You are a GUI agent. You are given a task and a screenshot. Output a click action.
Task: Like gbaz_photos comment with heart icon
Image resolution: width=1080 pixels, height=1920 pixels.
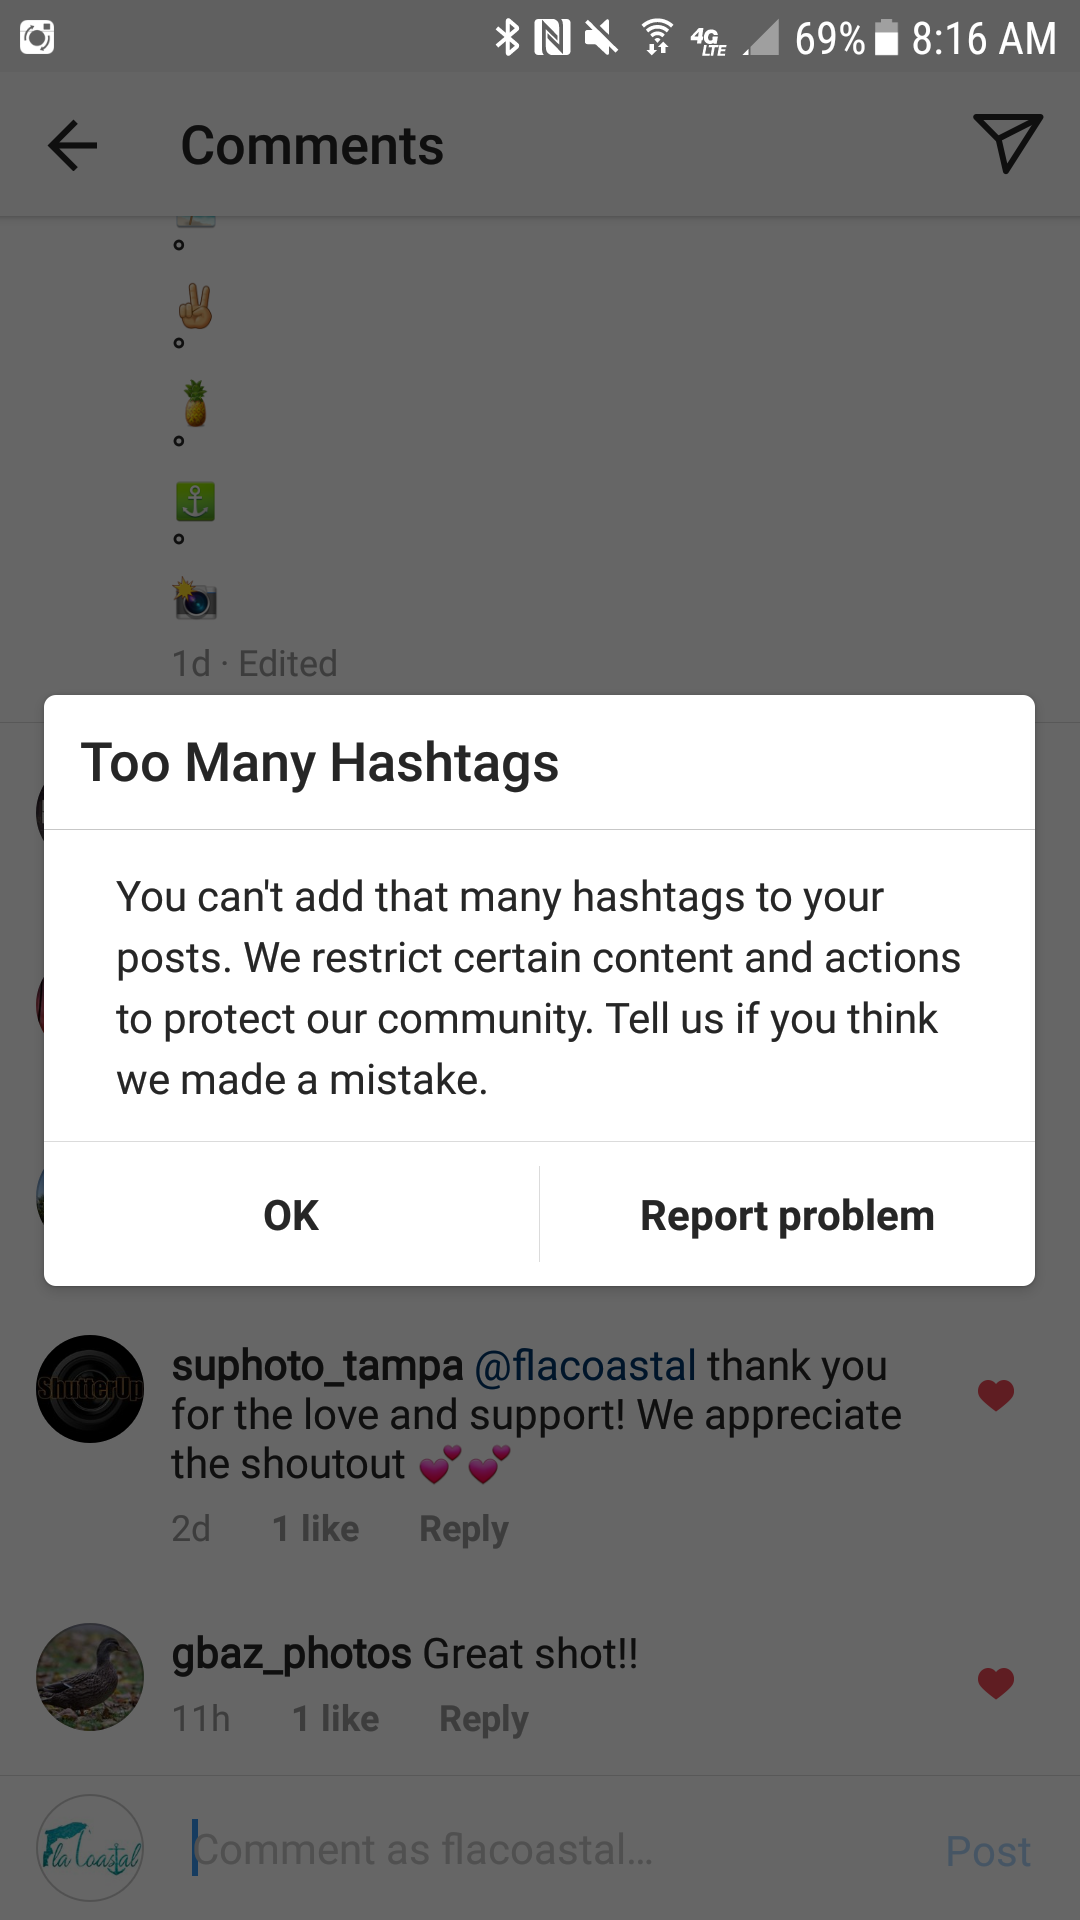point(996,1682)
